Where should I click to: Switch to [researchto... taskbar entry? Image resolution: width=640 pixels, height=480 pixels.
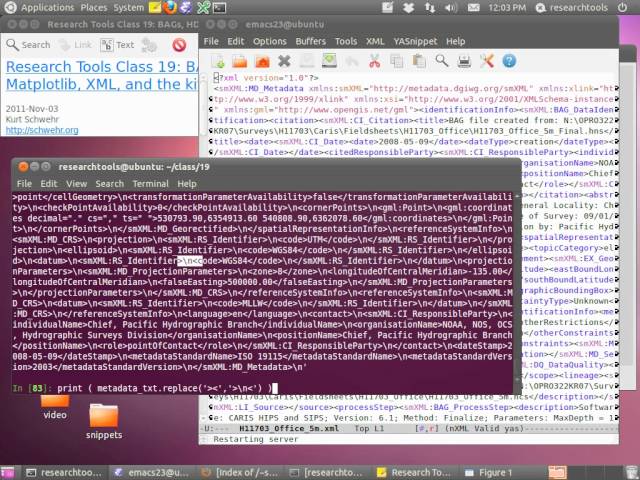[327, 472]
